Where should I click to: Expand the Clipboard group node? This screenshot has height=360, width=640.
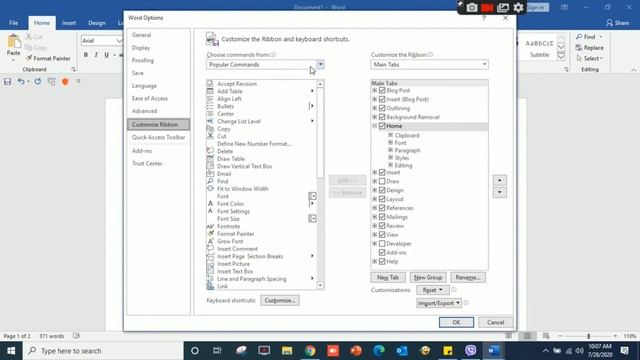391,135
